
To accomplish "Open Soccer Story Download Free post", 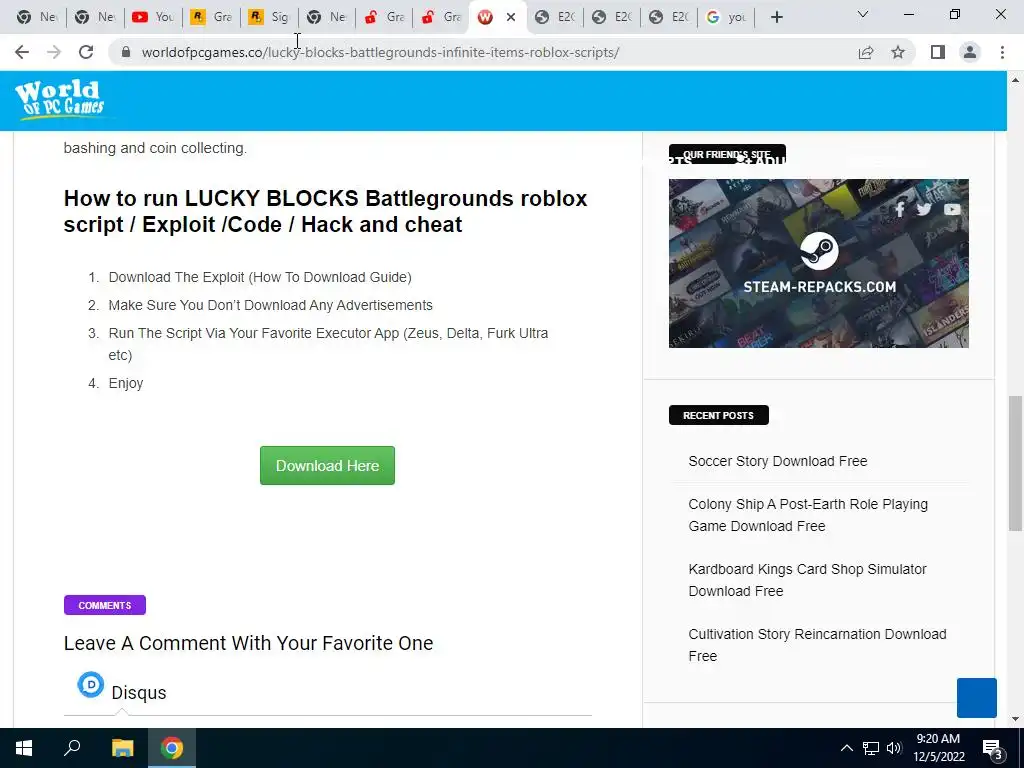I will tap(778, 461).
